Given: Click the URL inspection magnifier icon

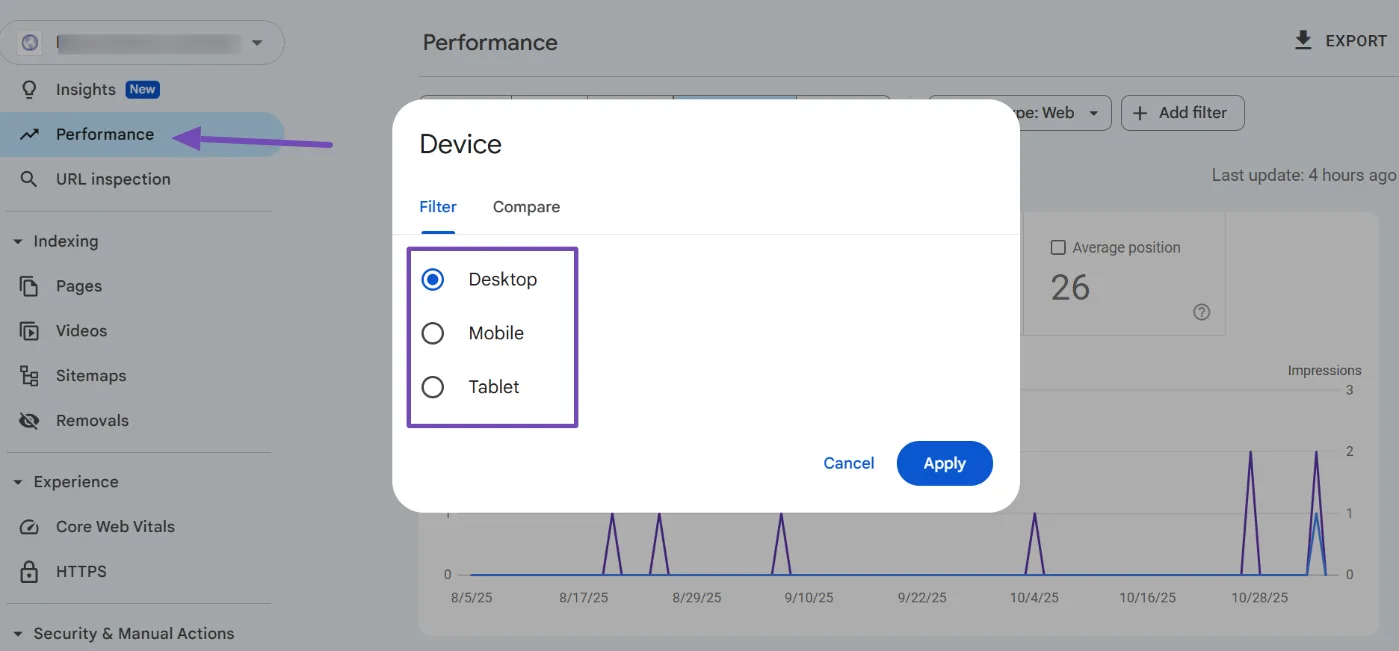Looking at the screenshot, I should (29, 180).
